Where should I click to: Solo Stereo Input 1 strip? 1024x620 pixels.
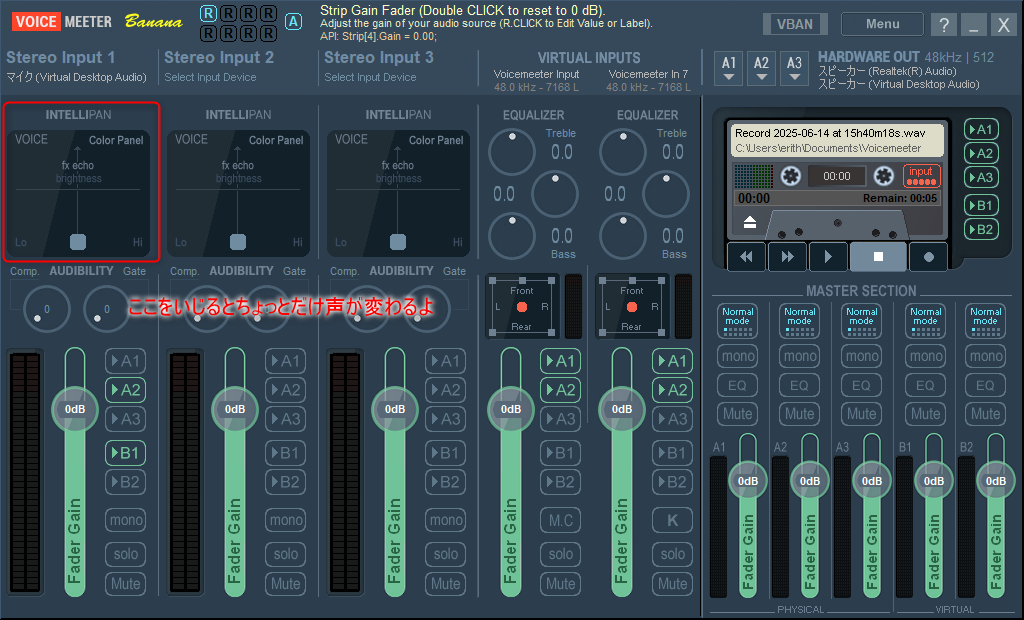click(x=125, y=554)
